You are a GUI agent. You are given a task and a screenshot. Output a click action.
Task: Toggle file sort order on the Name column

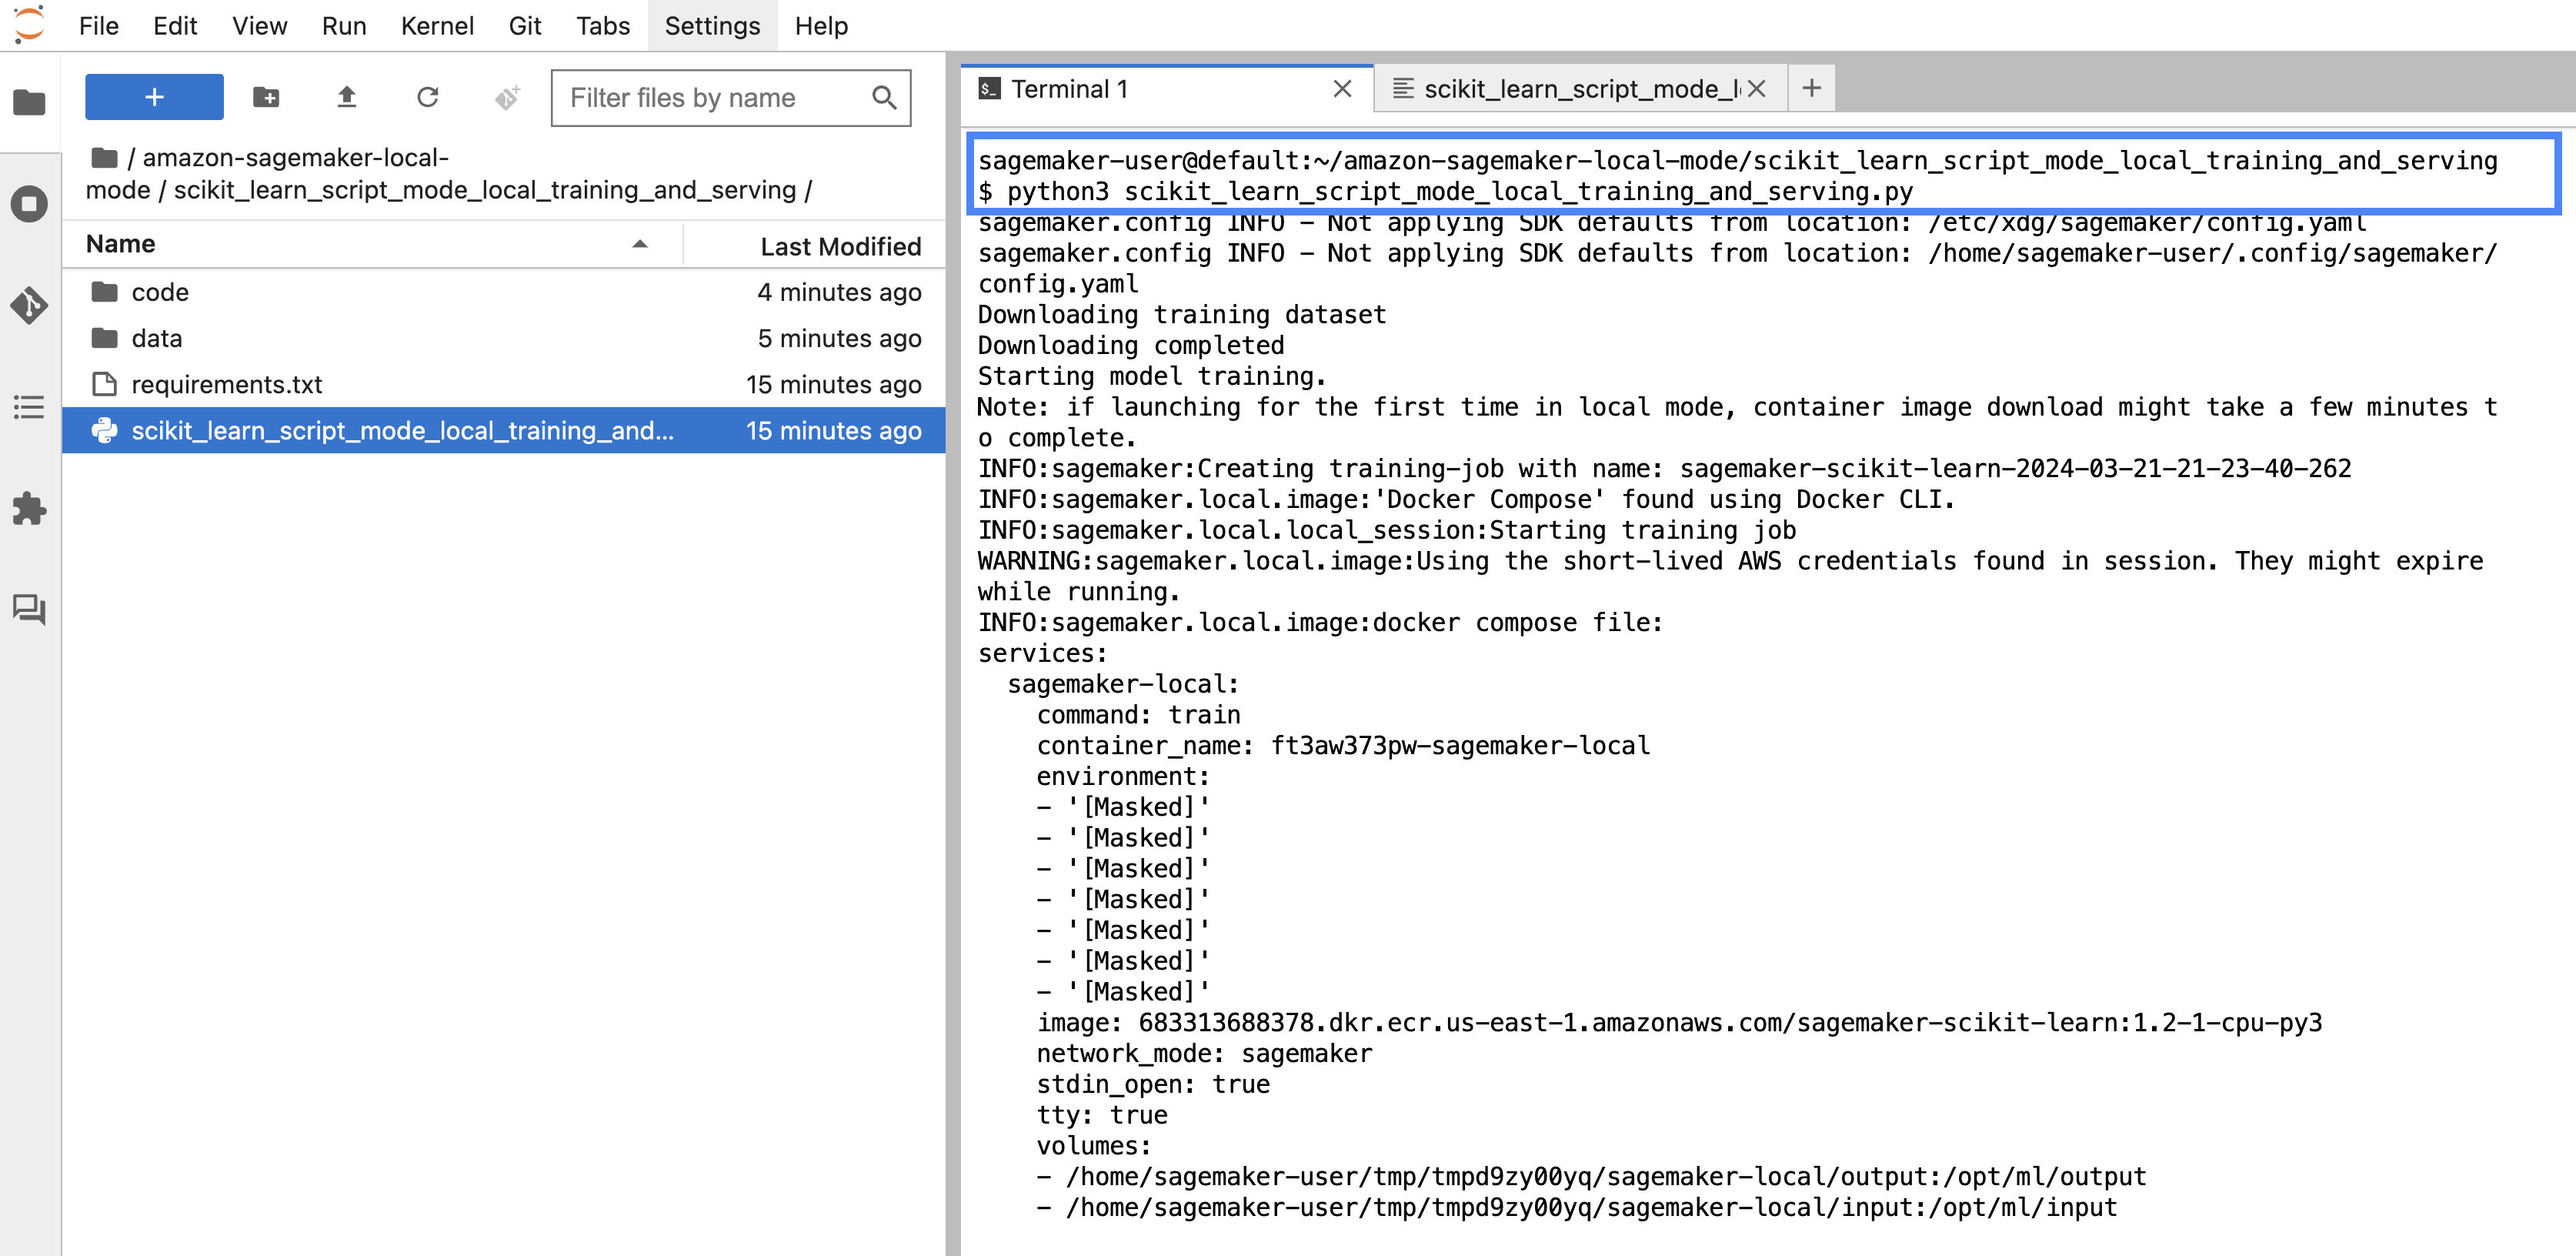tap(120, 243)
